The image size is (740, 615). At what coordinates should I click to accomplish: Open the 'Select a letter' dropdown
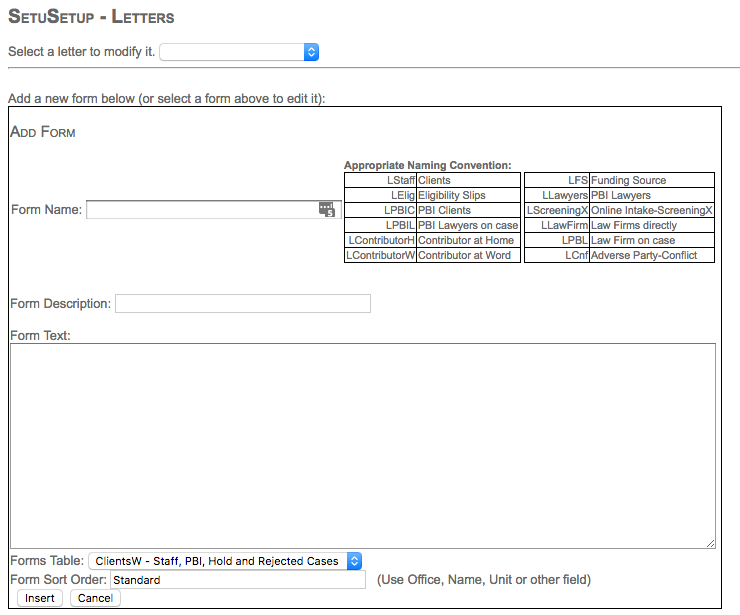pyautogui.click(x=239, y=51)
